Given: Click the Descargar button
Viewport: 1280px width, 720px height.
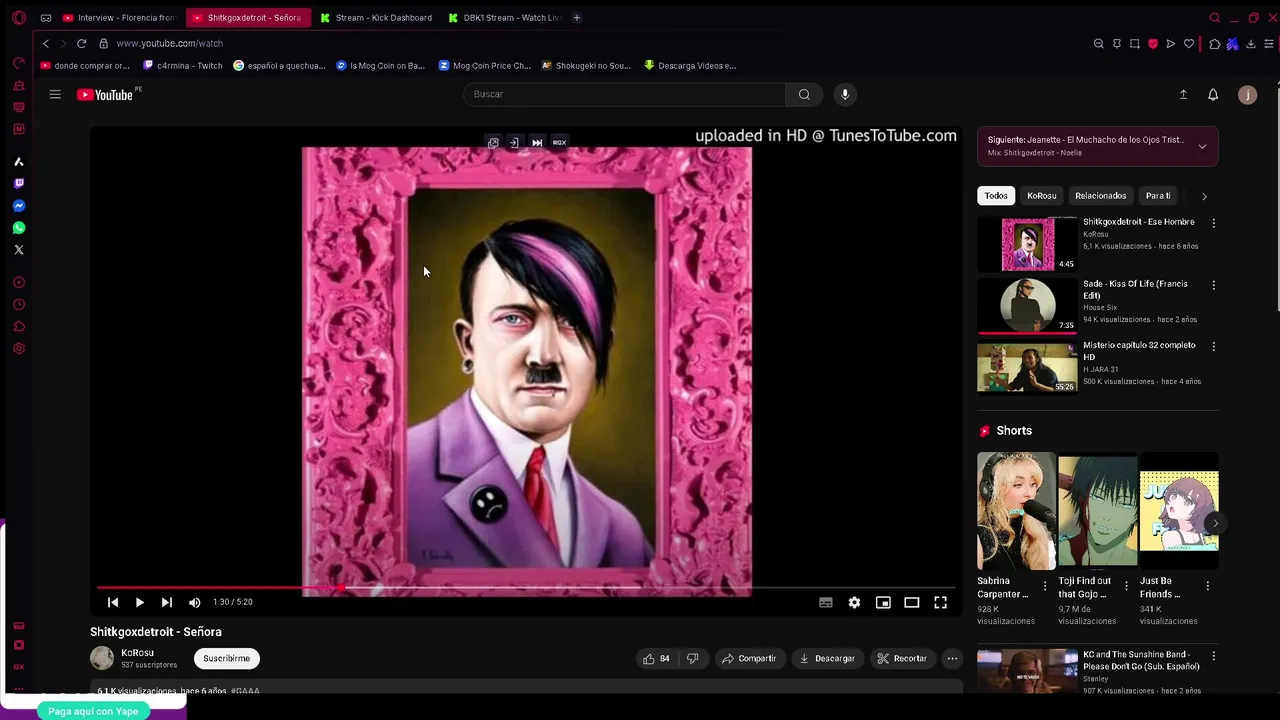Looking at the screenshot, I should tap(827, 659).
